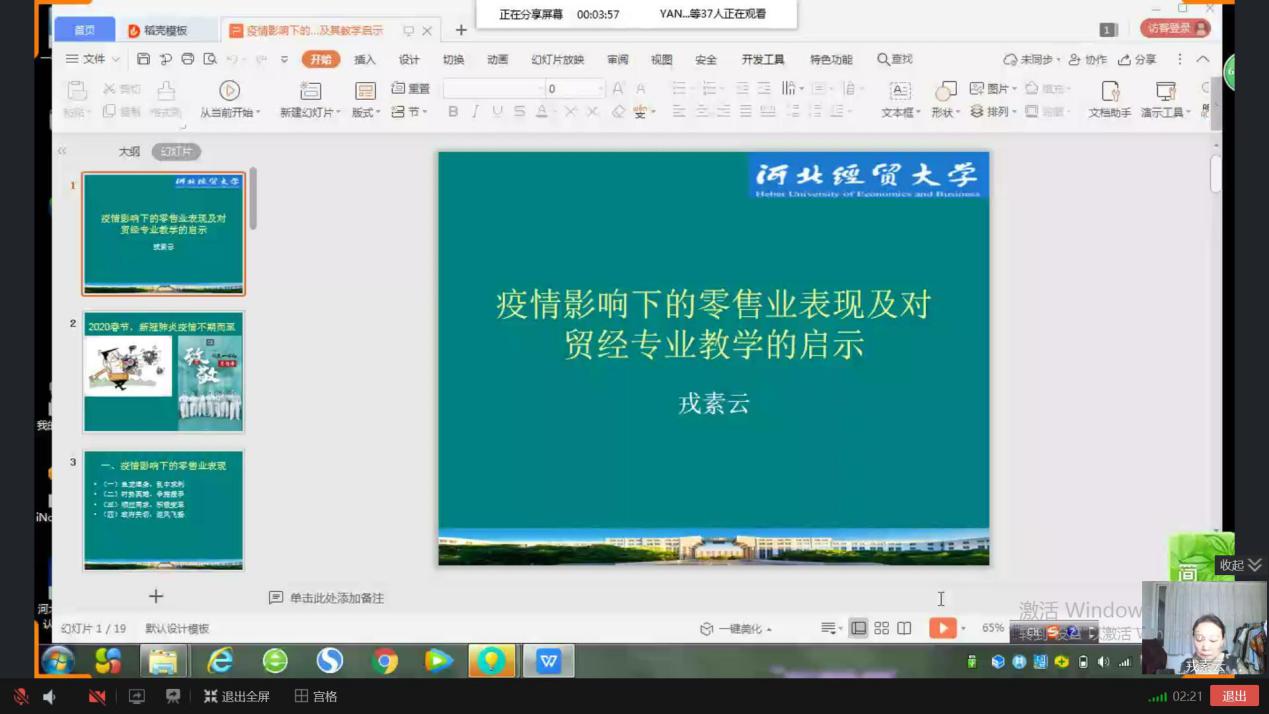Toggle the camera off icon in meeting bar

tap(97, 696)
